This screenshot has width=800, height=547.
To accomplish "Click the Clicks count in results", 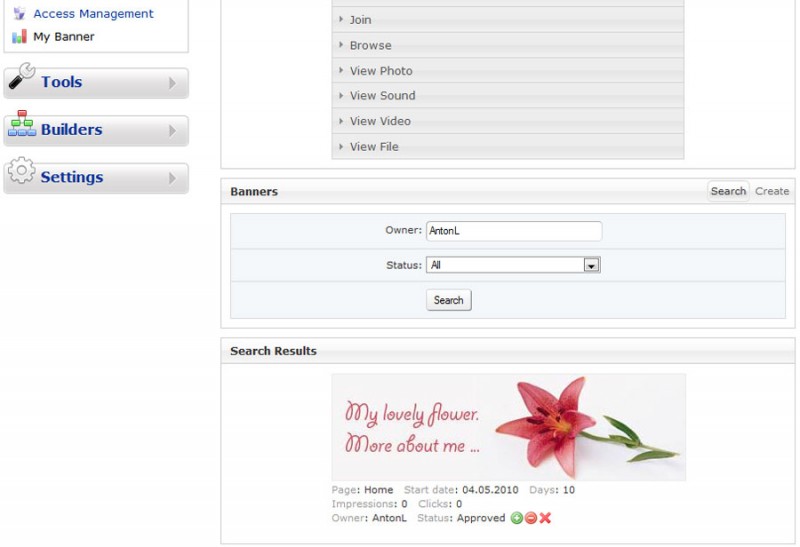I will coord(459,504).
